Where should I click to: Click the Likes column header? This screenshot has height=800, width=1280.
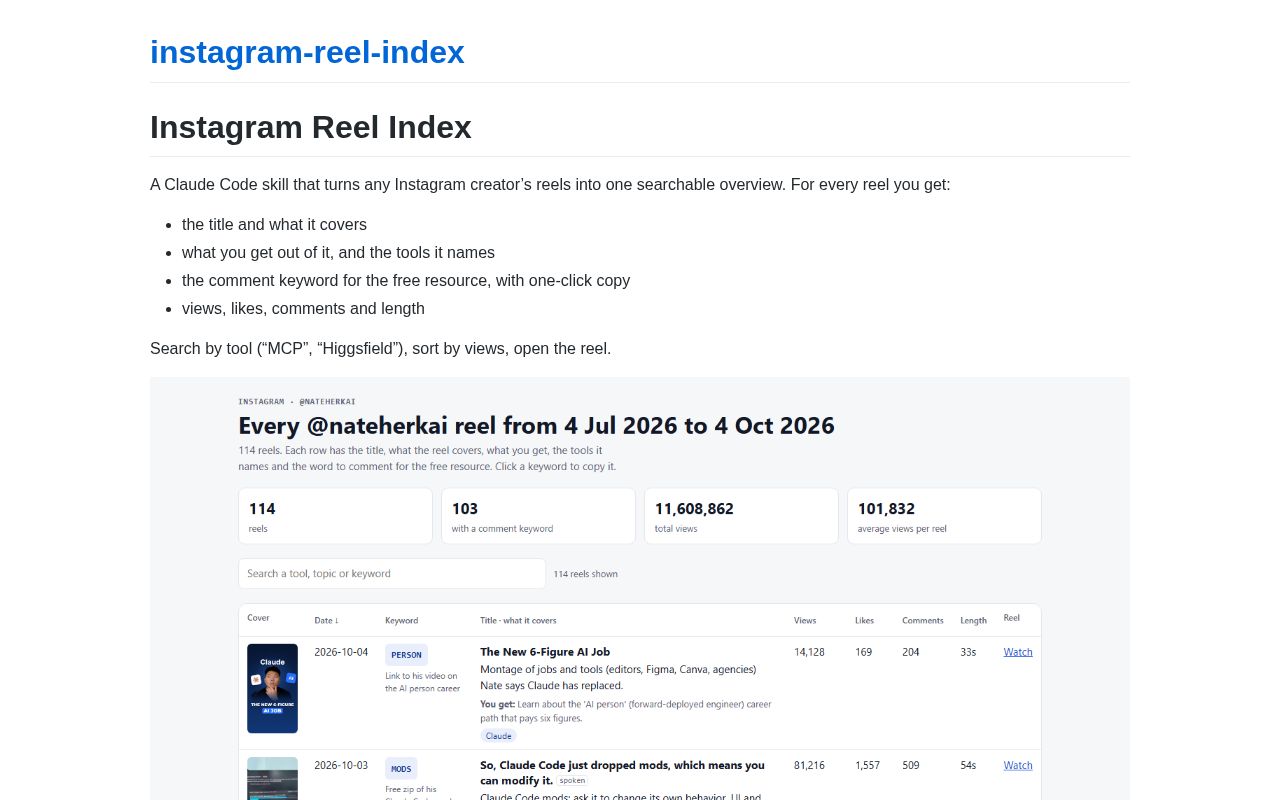(864, 620)
